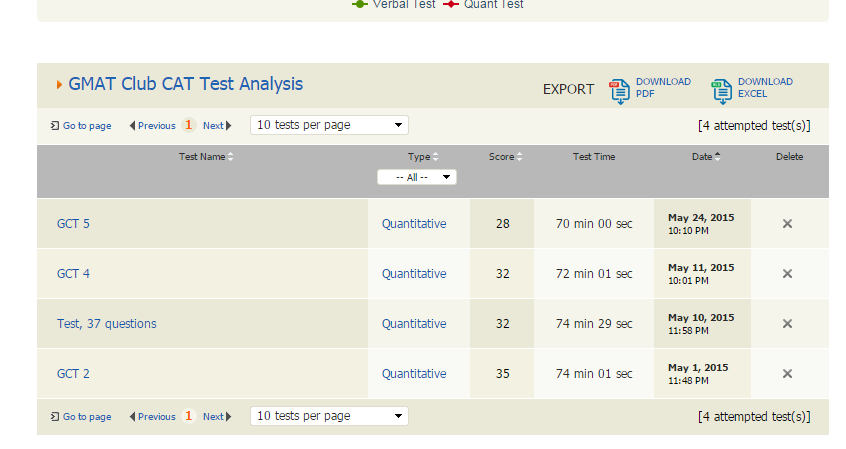846x449 pixels.
Task: Click the bottom 4 attempted test(s) label
Action: pos(754,417)
